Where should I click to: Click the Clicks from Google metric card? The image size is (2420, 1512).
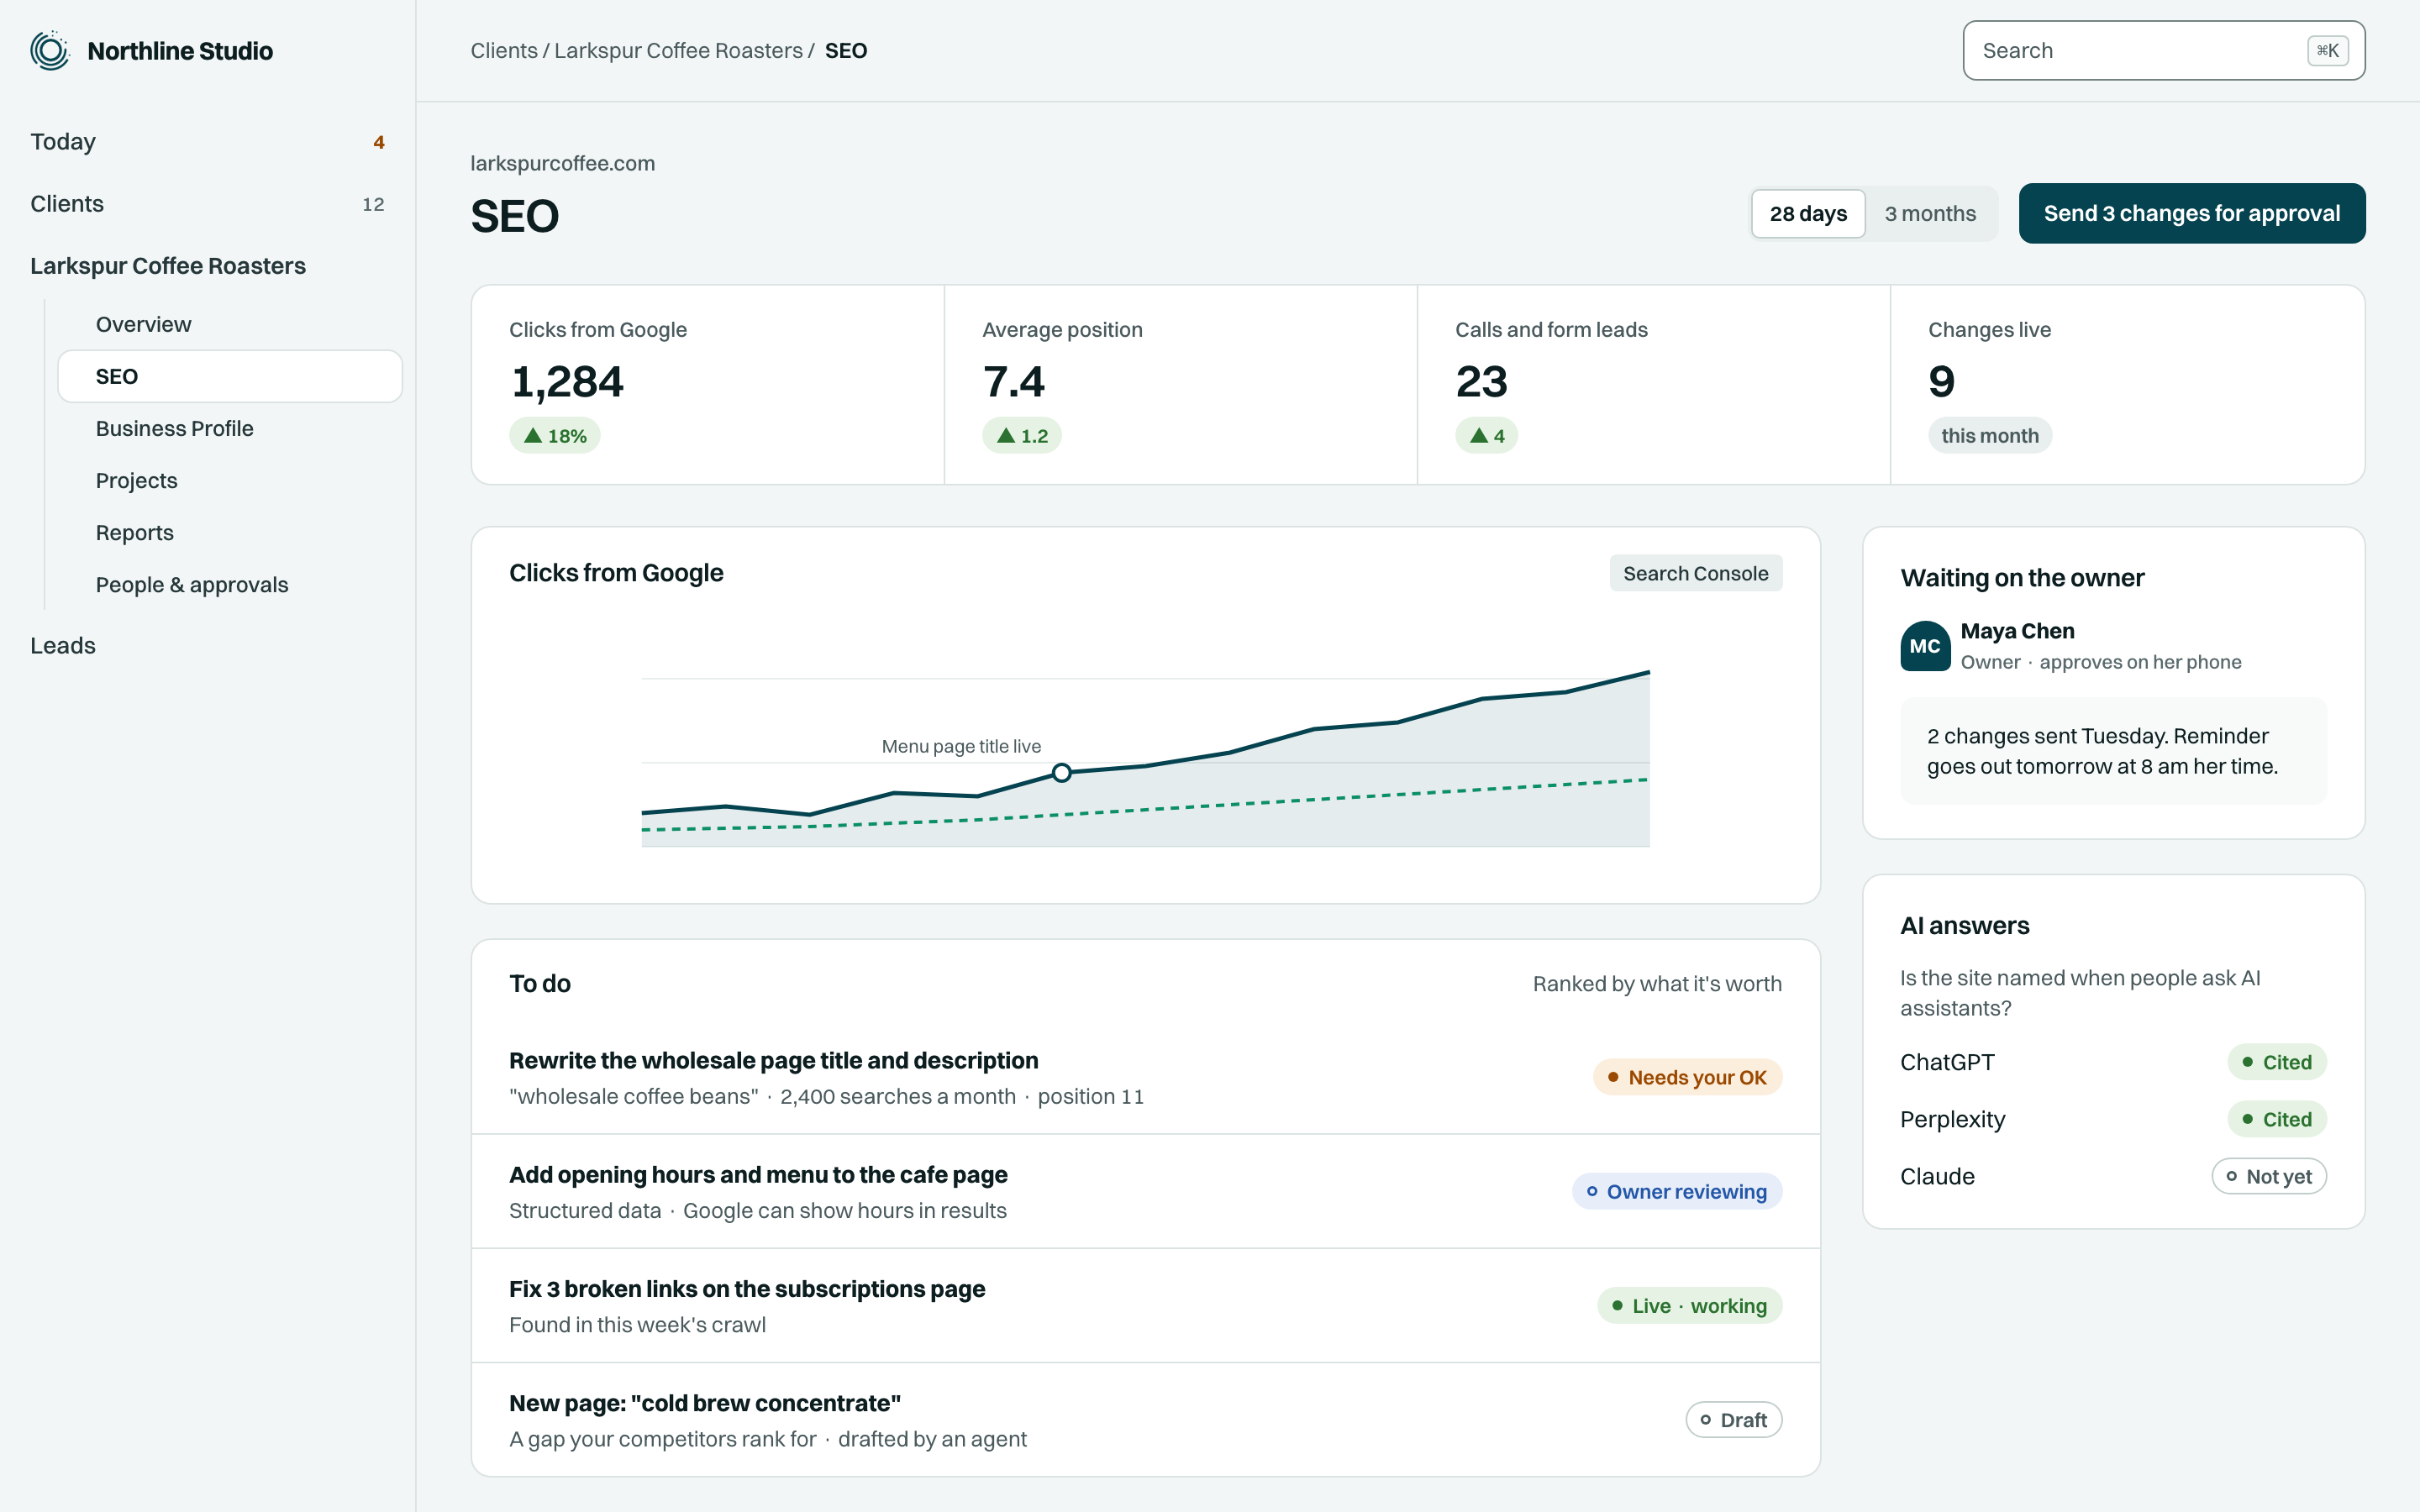708,385
